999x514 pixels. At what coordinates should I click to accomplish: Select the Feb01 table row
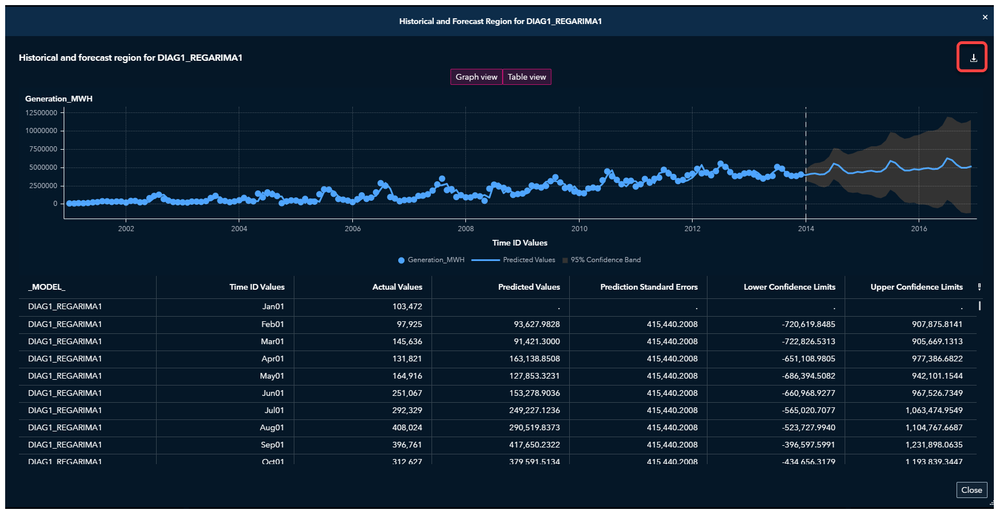point(496,324)
